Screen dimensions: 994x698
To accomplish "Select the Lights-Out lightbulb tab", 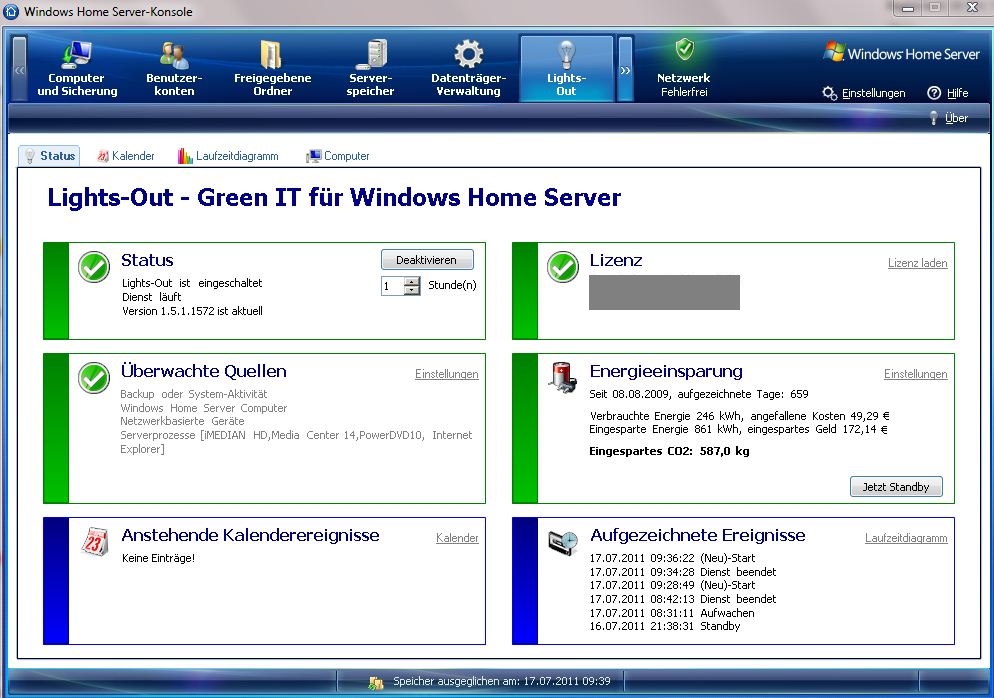I will click(566, 68).
